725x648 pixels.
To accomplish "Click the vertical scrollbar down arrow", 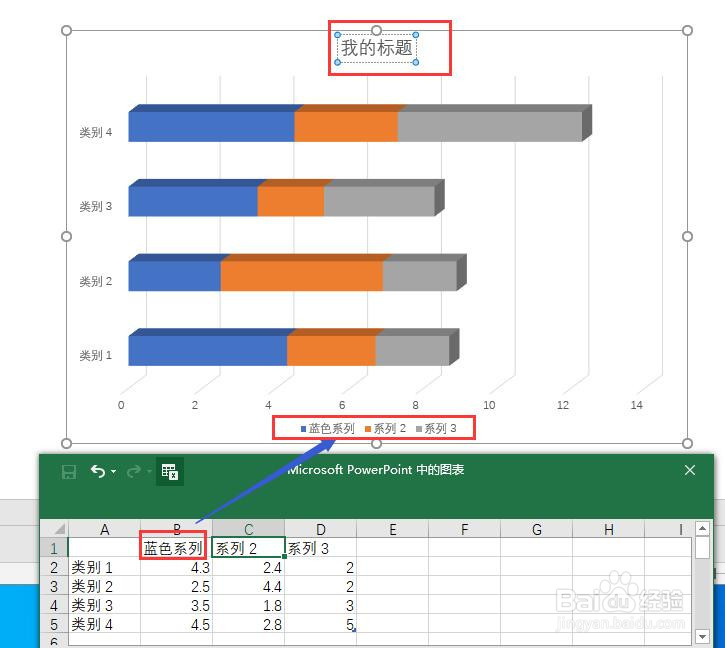I will point(702,637).
